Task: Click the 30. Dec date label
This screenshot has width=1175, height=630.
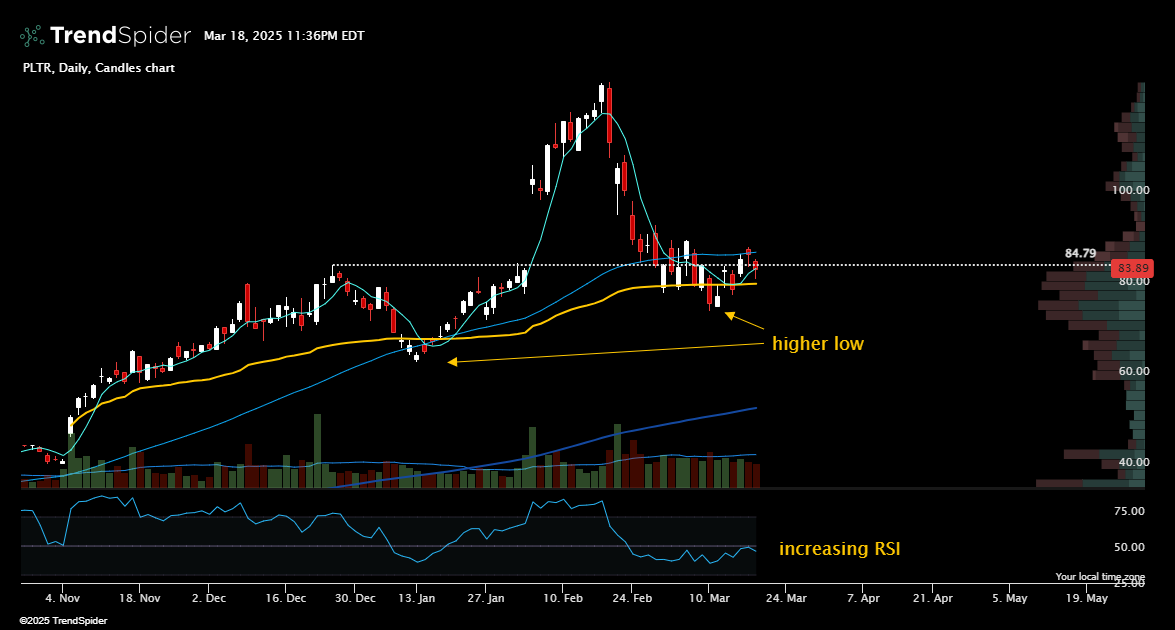Action: 355,598
